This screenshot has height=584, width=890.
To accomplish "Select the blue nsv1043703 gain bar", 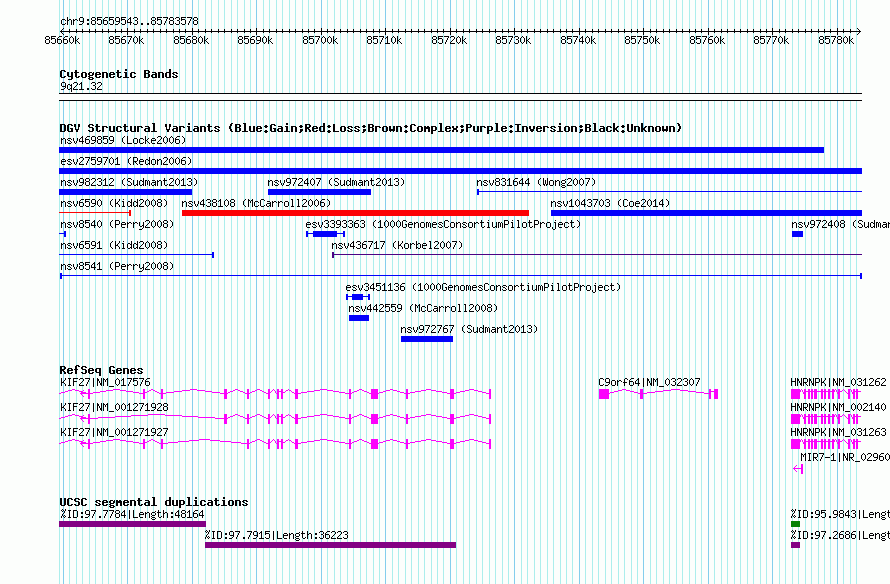I will [706, 213].
